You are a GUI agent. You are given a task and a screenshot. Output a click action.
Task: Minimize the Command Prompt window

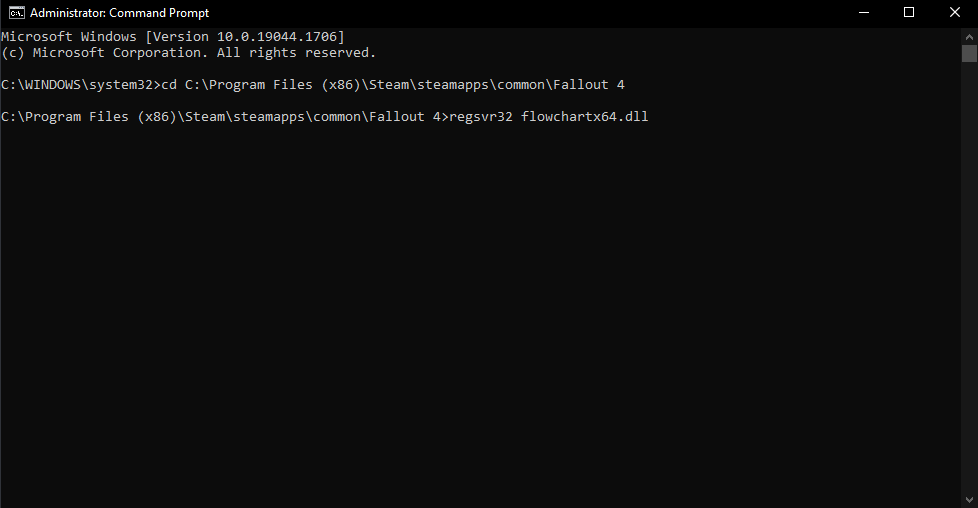click(863, 13)
